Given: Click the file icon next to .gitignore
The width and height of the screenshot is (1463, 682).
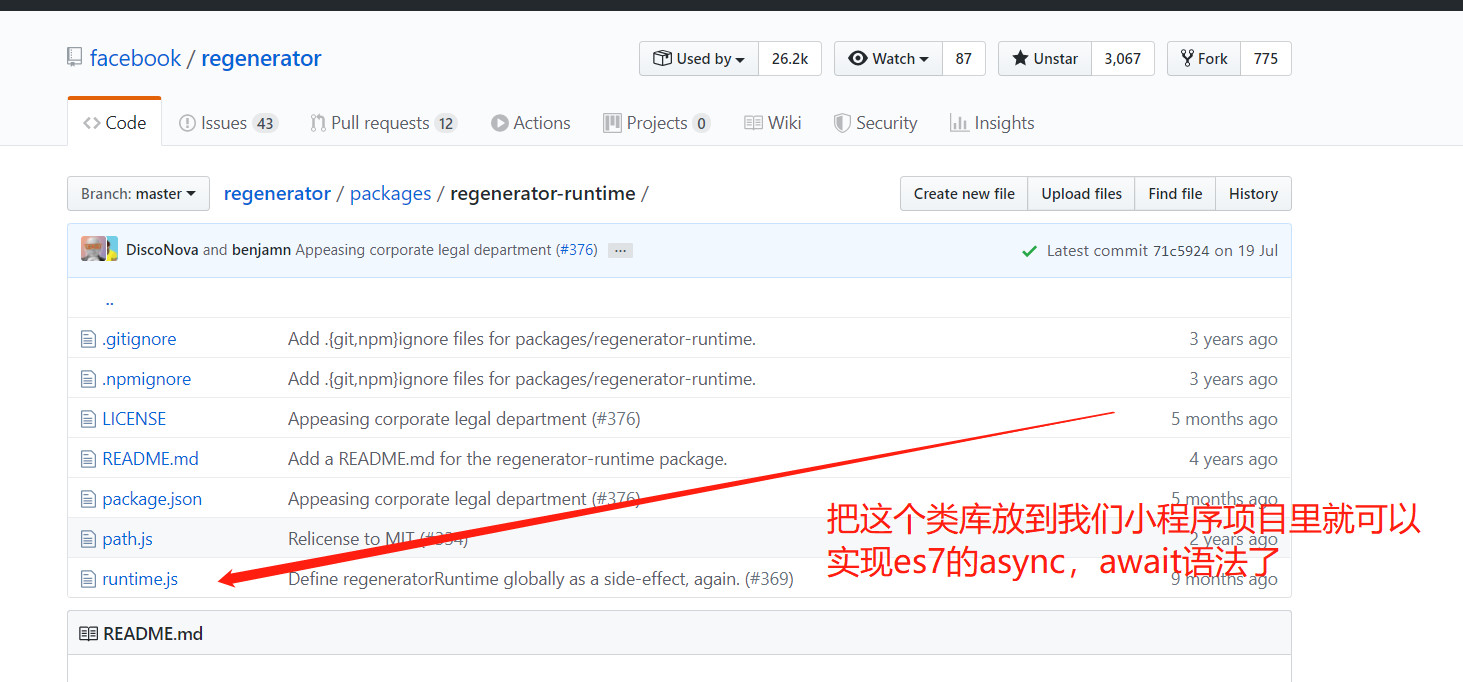Looking at the screenshot, I should click(88, 339).
